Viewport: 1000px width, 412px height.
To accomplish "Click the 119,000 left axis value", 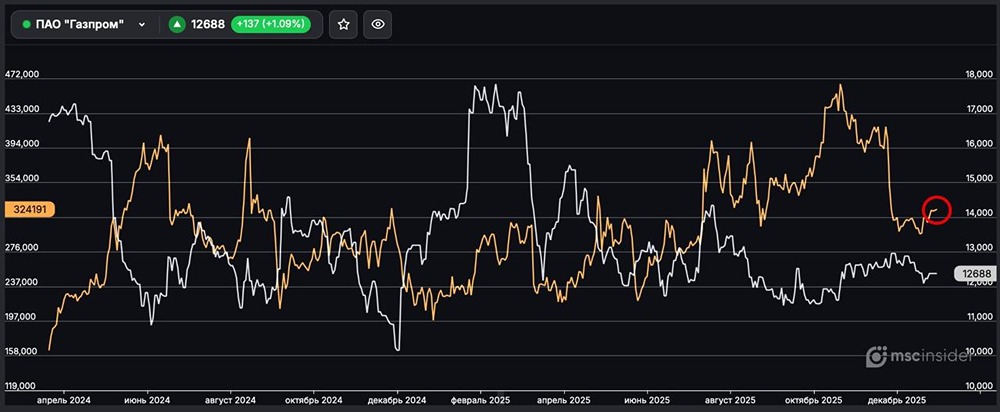I will pyautogui.click(x=22, y=386).
